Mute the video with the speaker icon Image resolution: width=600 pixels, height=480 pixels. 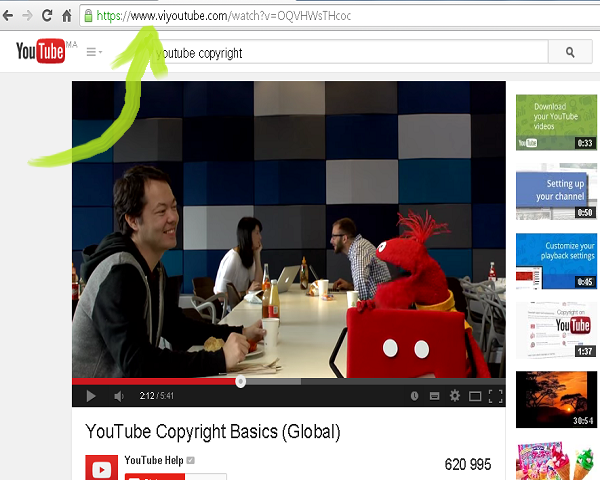[x=119, y=396]
